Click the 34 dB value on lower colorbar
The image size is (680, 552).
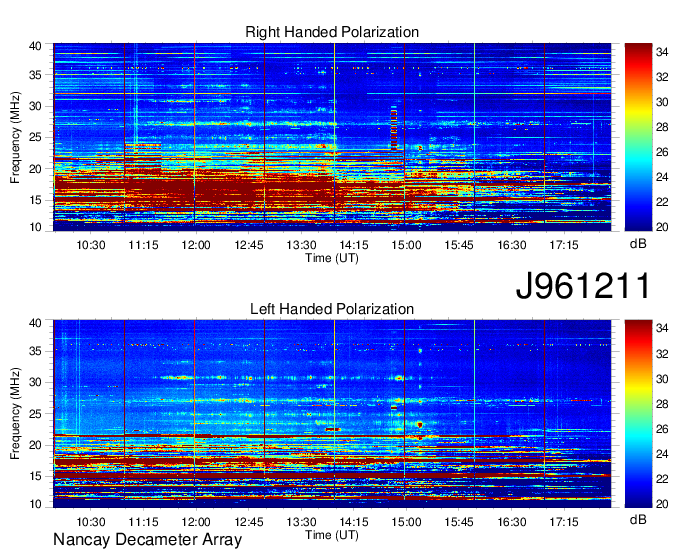[x=662, y=329]
